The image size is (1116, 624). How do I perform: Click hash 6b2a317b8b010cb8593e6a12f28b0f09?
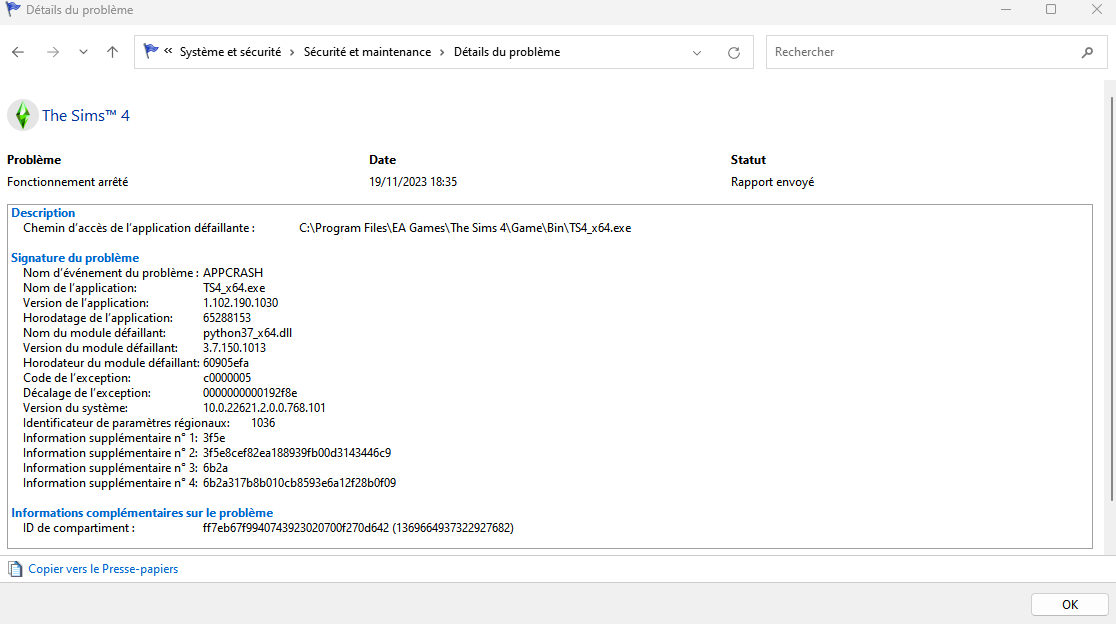point(300,483)
